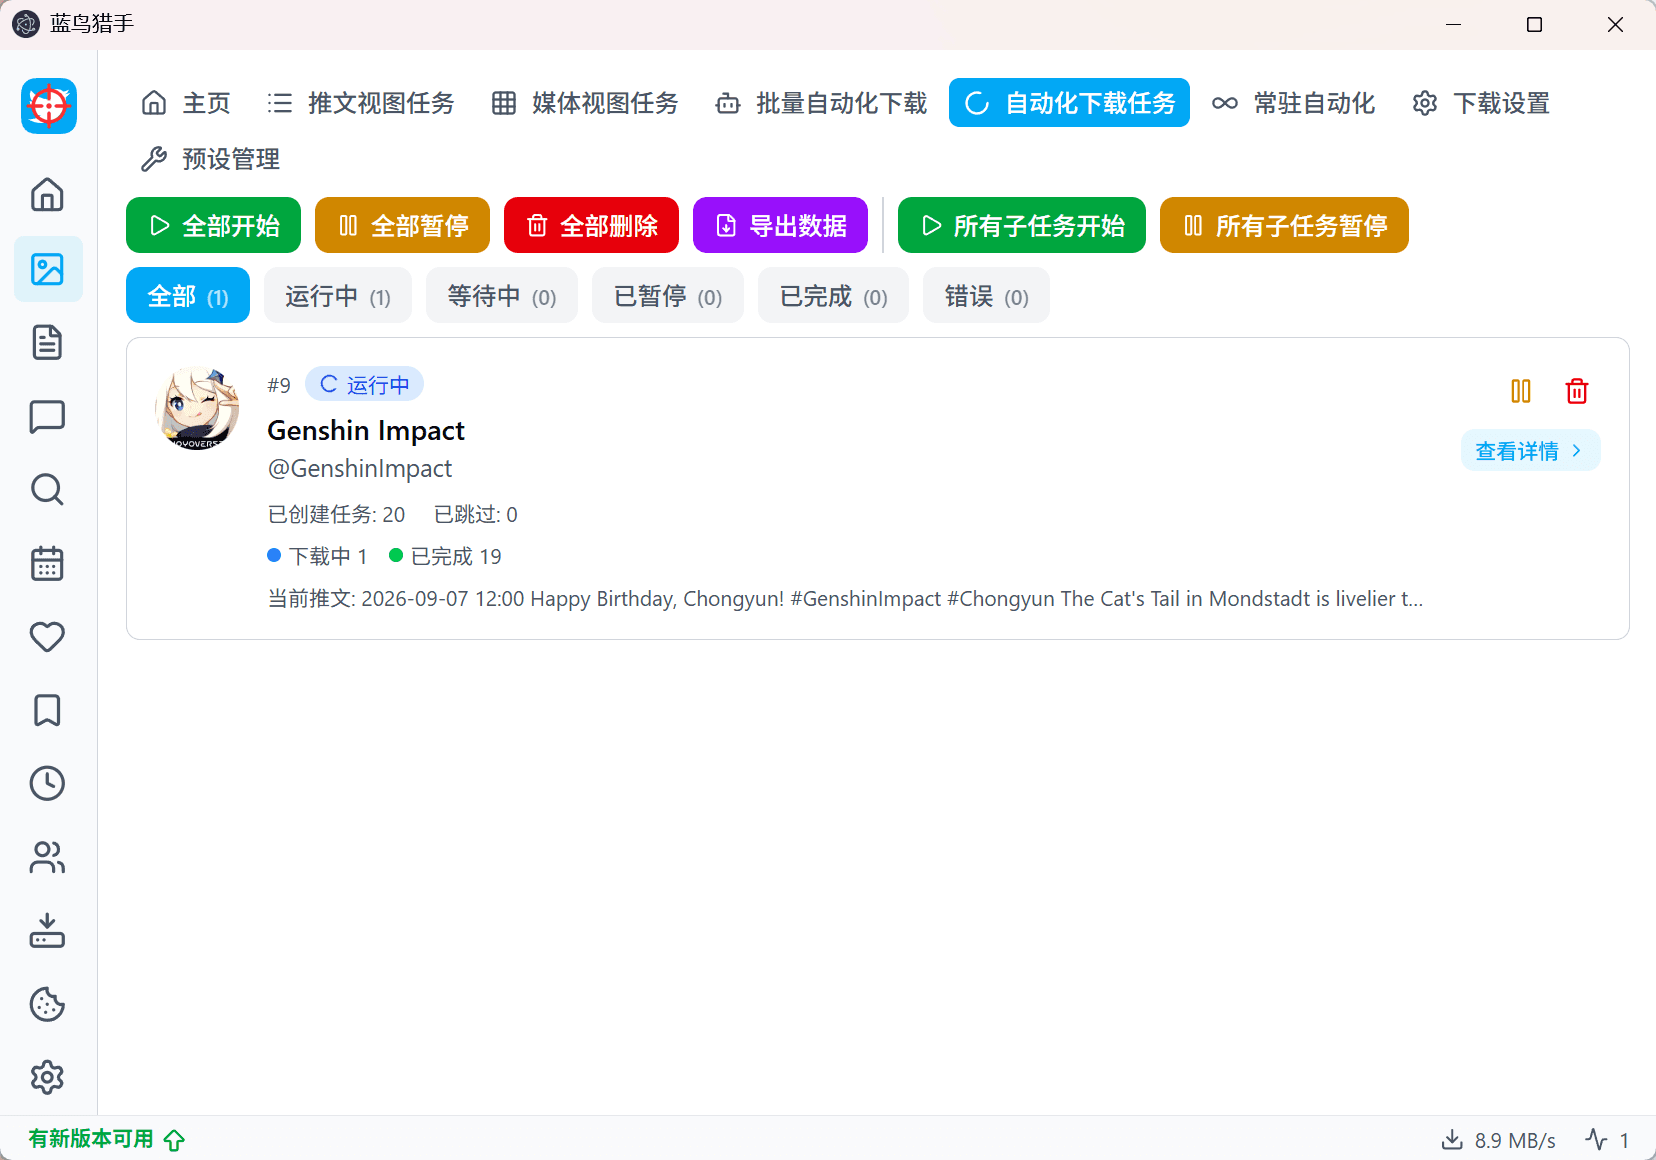Image resolution: width=1656 pixels, height=1160 pixels.
Task: Filter by 已完成 (0) tasks
Action: (833, 295)
